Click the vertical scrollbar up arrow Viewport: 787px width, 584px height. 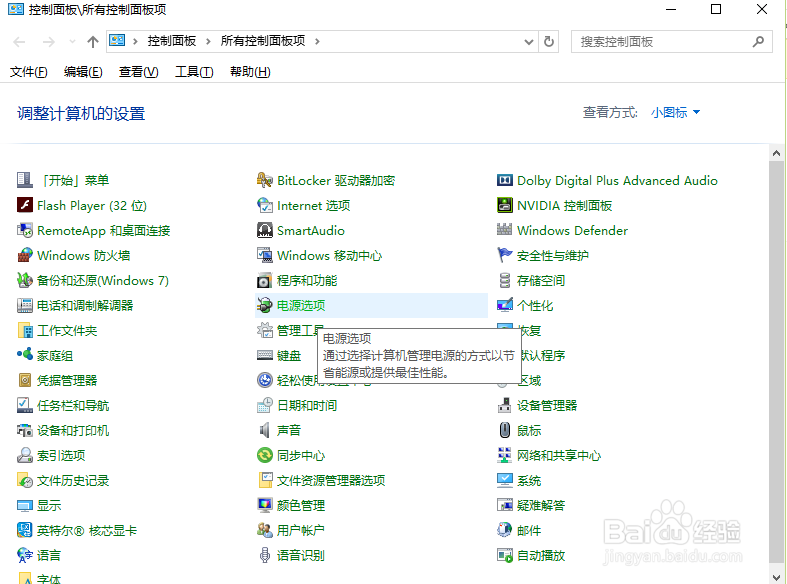(x=776, y=153)
